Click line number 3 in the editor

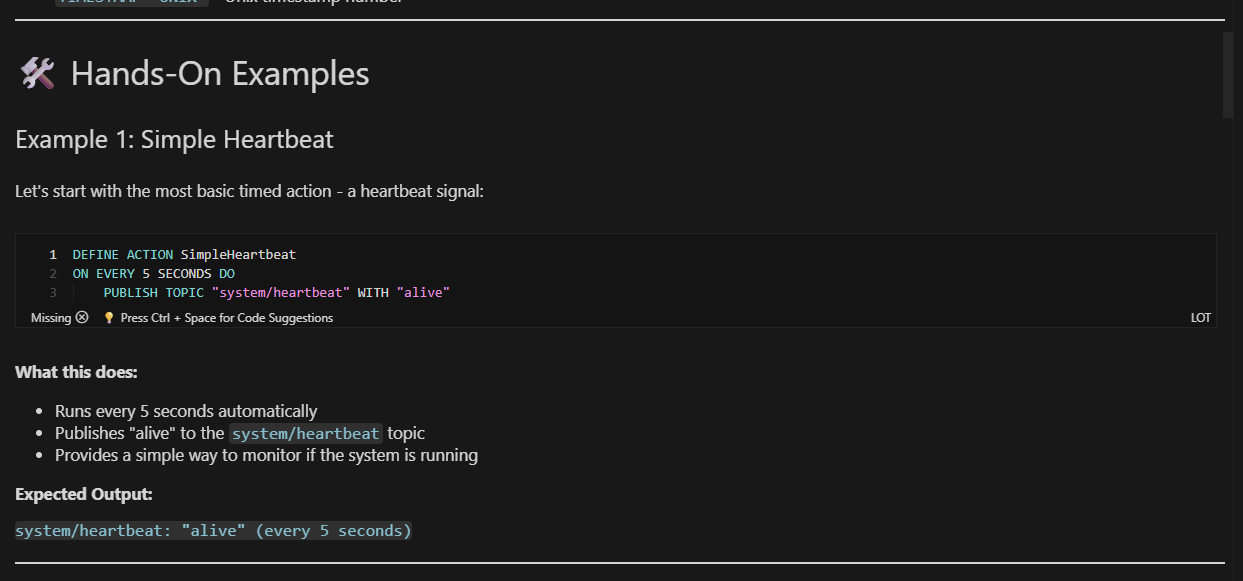51,292
